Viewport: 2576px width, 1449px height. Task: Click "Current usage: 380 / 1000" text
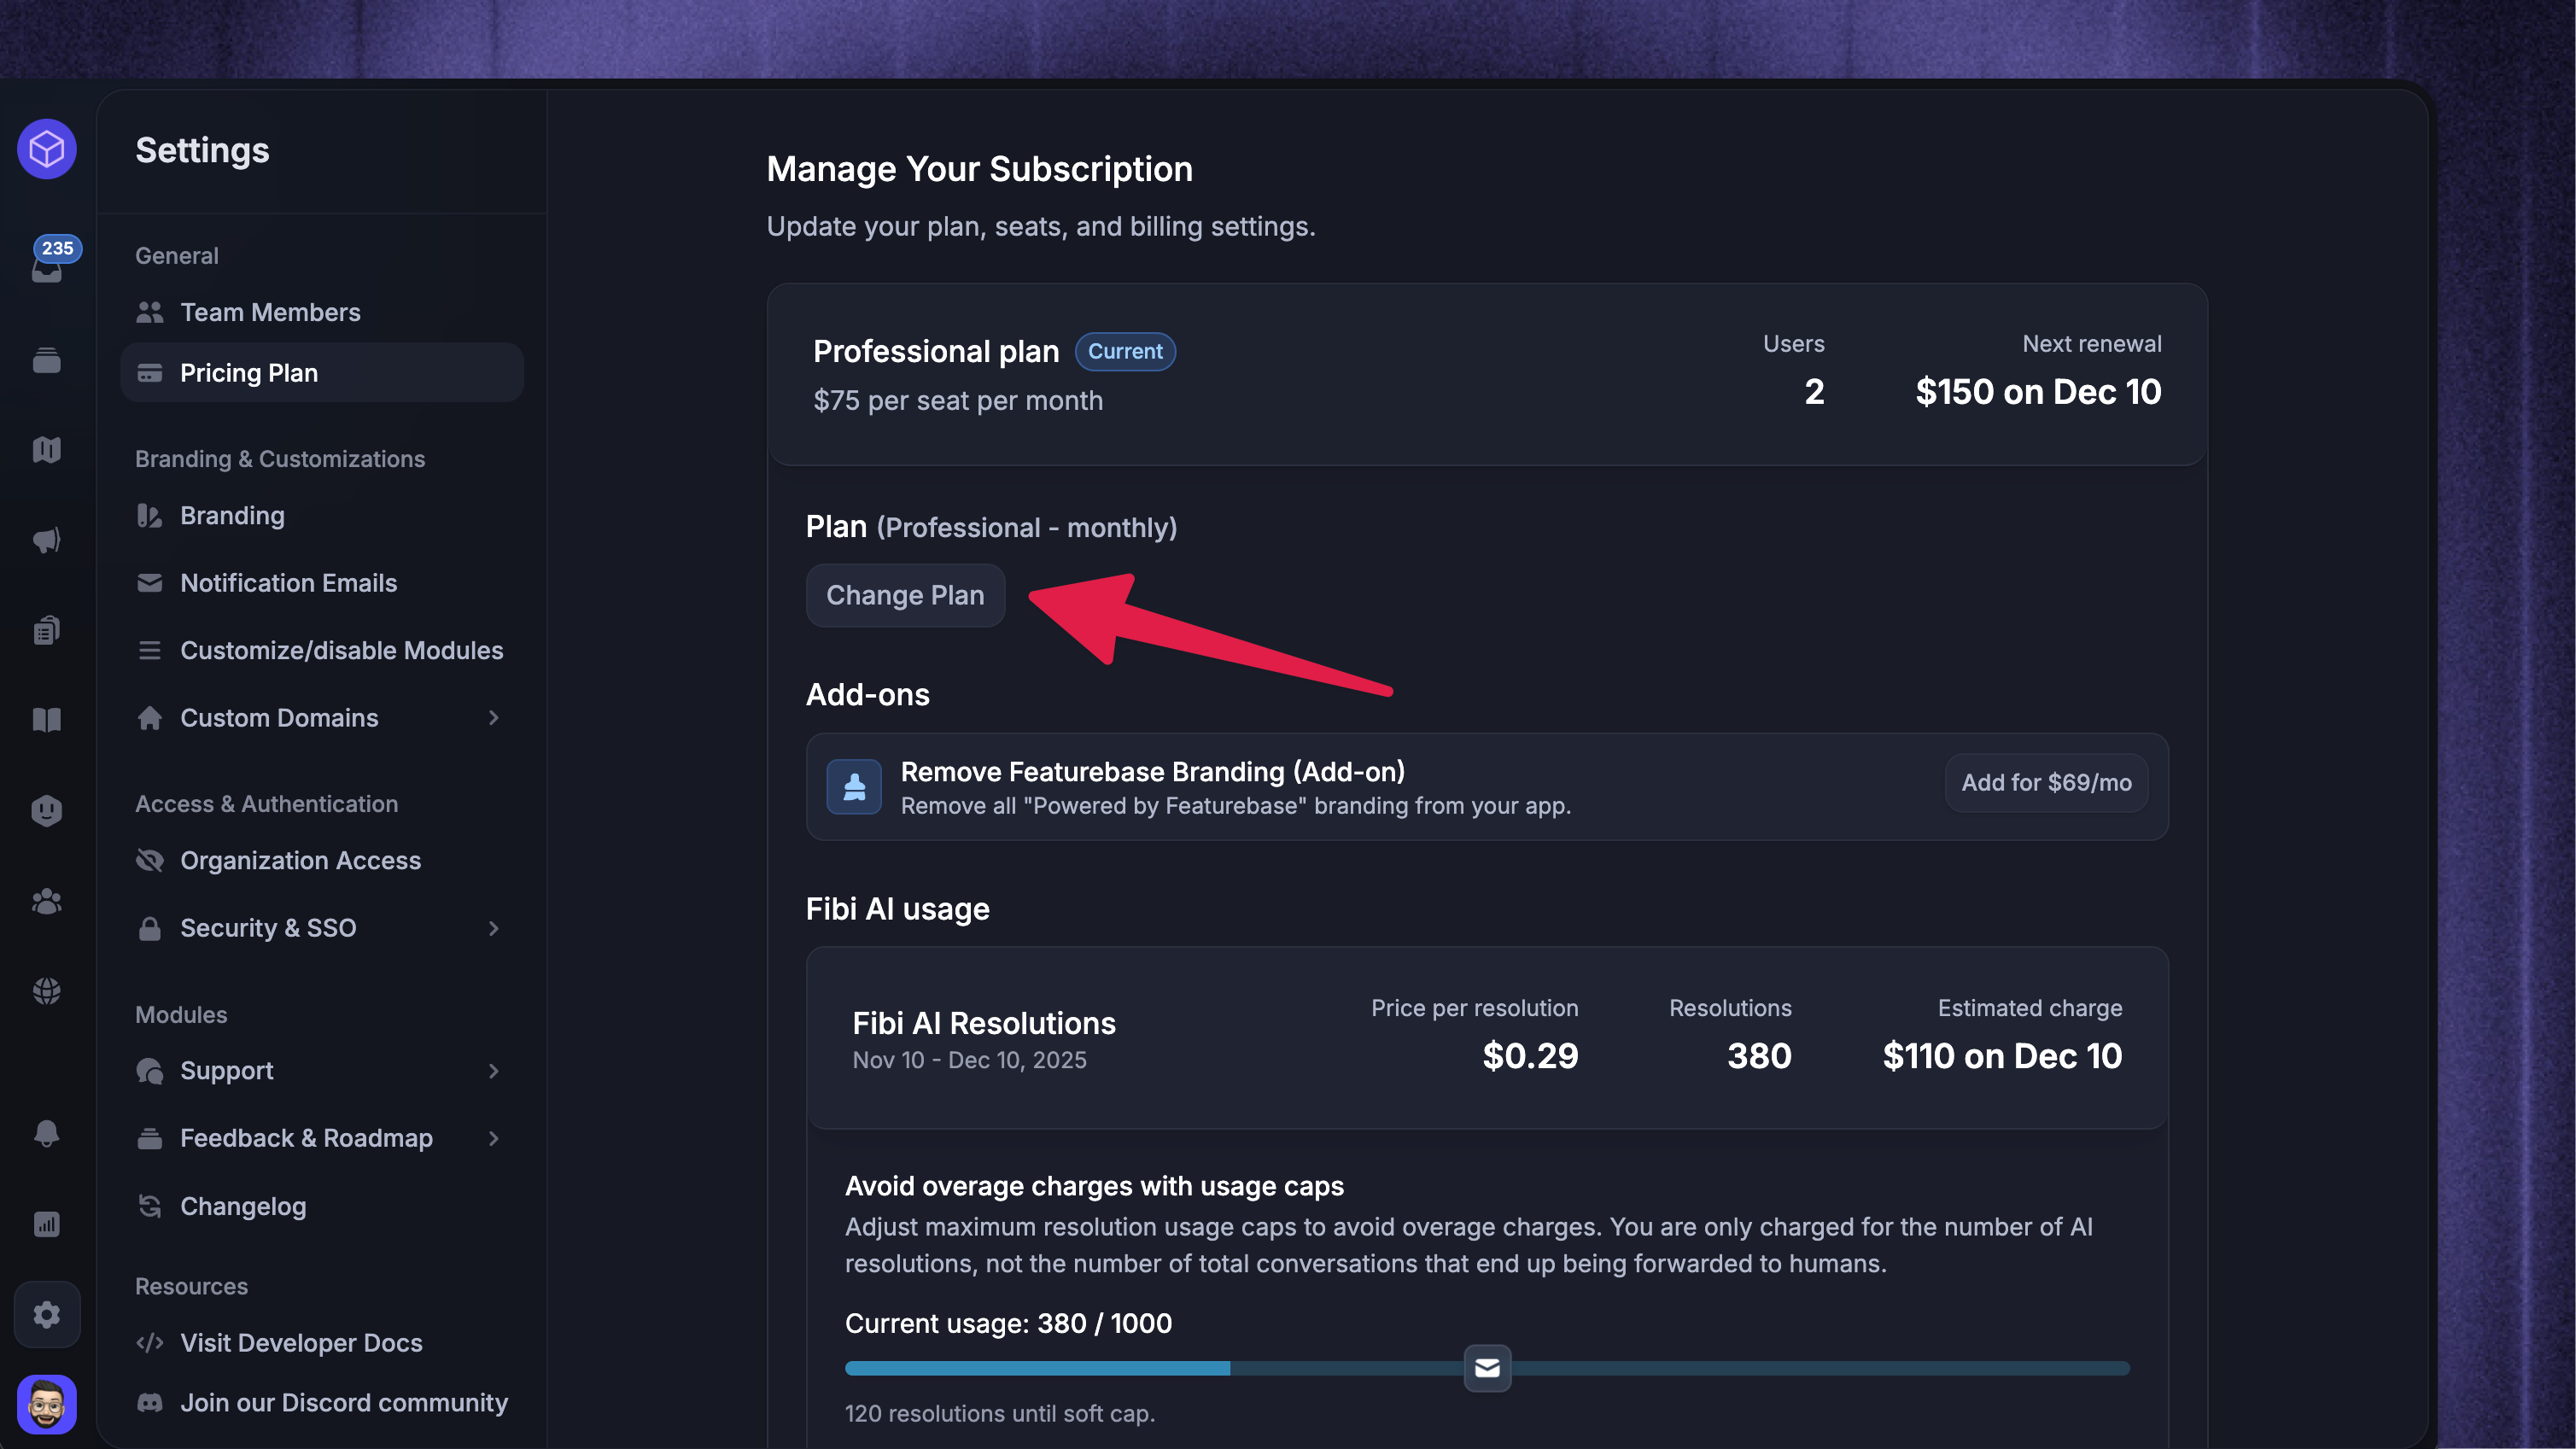point(1008,1323)
